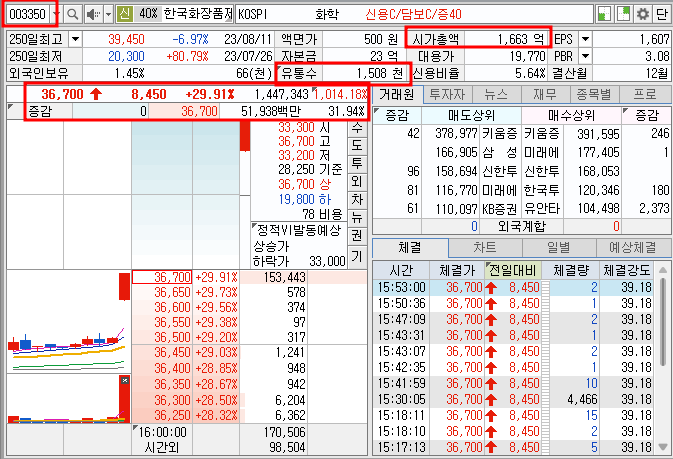Switch to the 거래원 tab

397,94
